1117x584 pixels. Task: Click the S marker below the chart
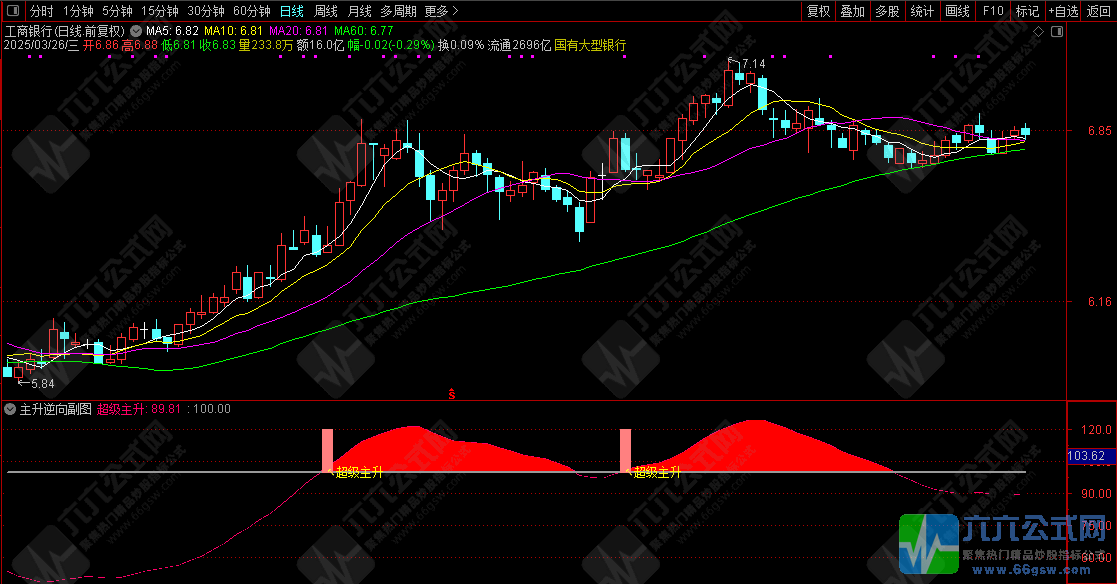[452, 394]
